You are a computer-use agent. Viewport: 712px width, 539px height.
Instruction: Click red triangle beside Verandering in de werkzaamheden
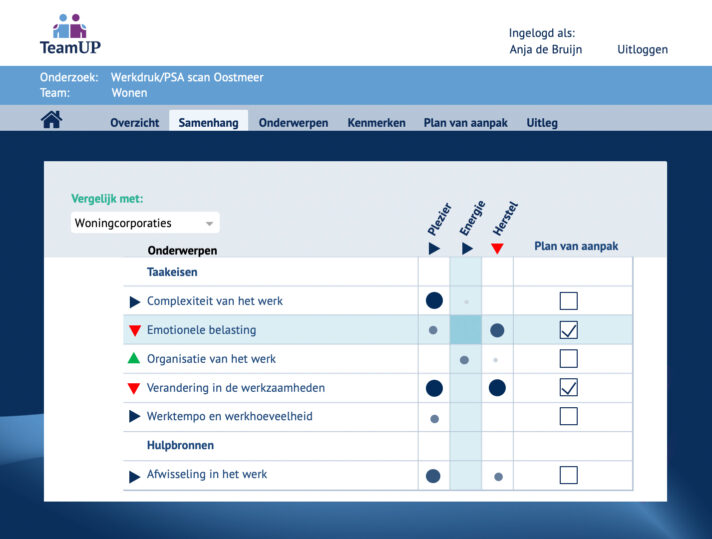pos(134,388)
